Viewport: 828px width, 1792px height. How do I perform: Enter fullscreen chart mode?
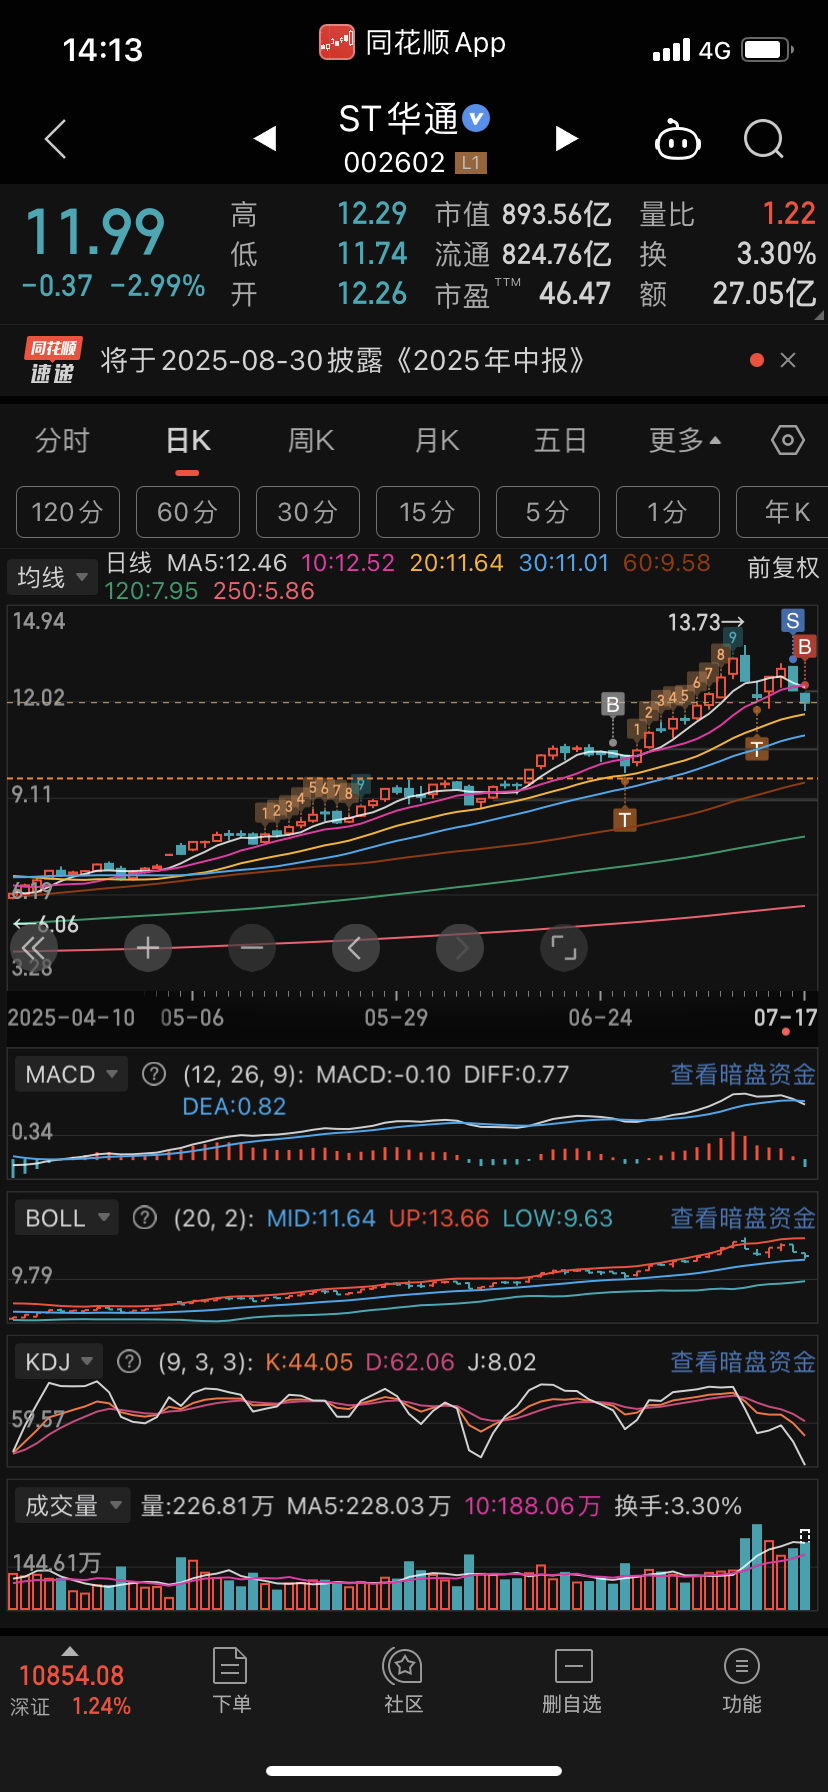[x=564, y=948]
